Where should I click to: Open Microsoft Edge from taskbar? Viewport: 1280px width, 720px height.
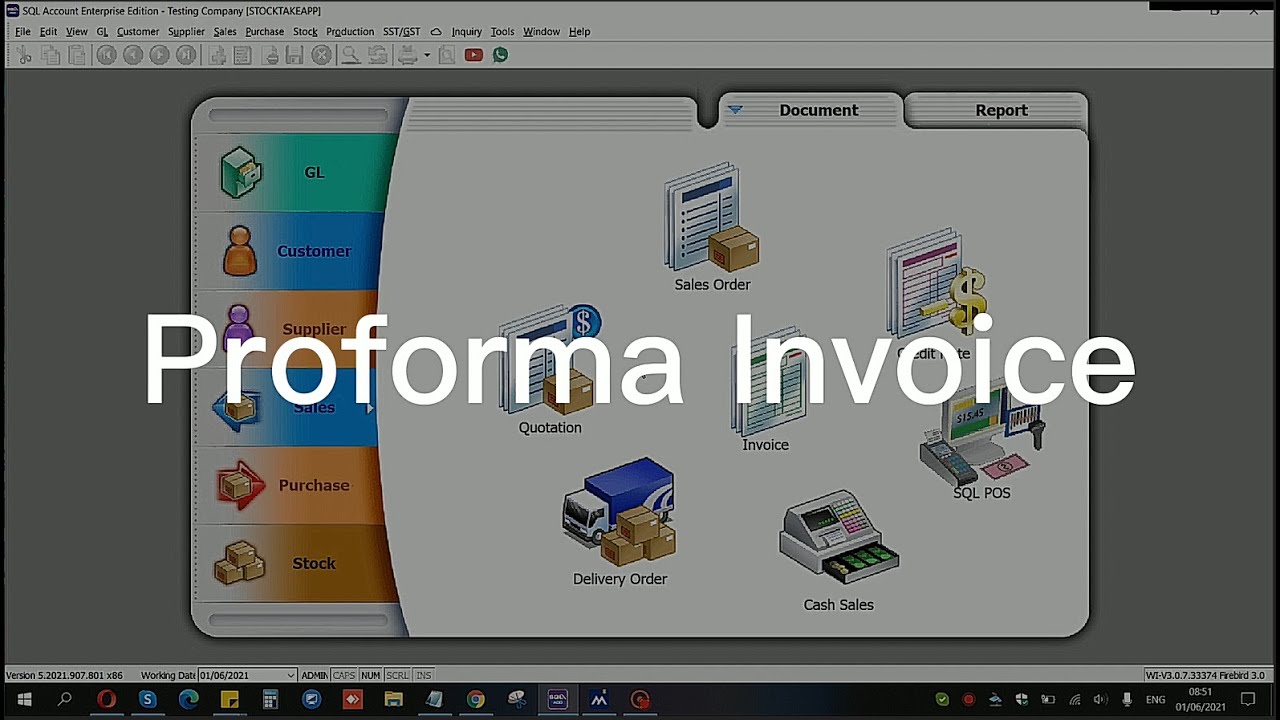pyautogui.click(x=188, y=700)
